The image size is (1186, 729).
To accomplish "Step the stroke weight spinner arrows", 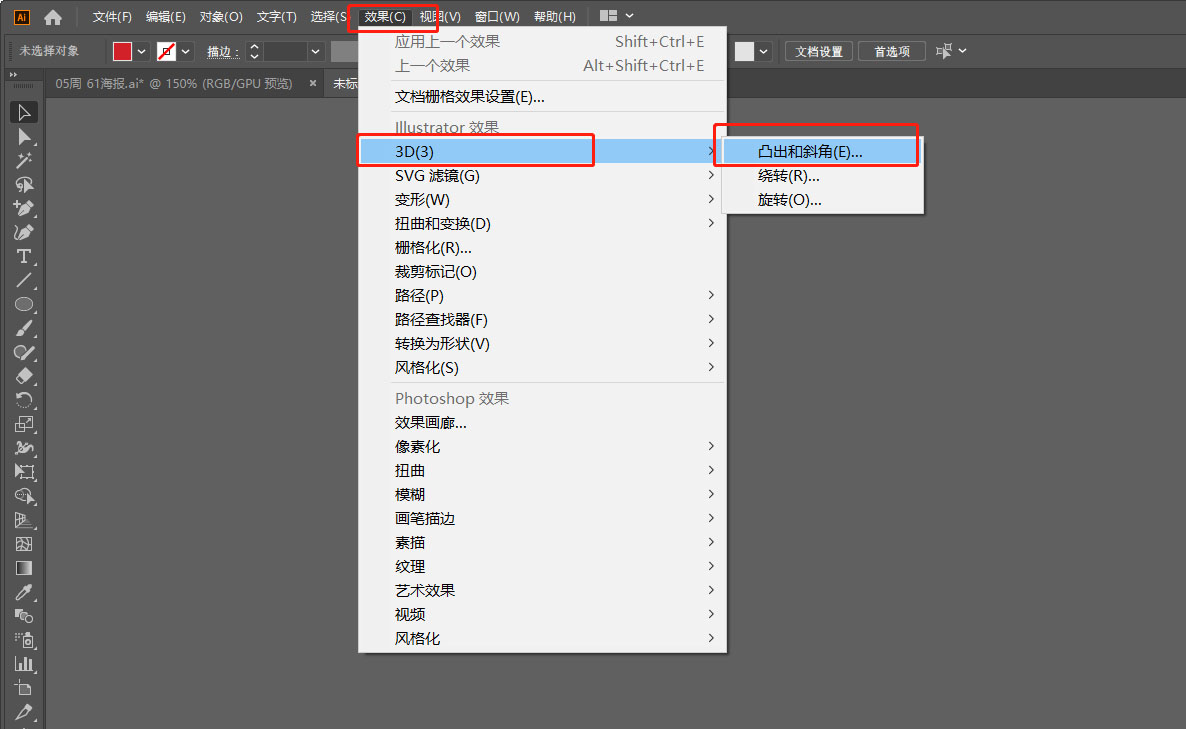I will point(254,51).
